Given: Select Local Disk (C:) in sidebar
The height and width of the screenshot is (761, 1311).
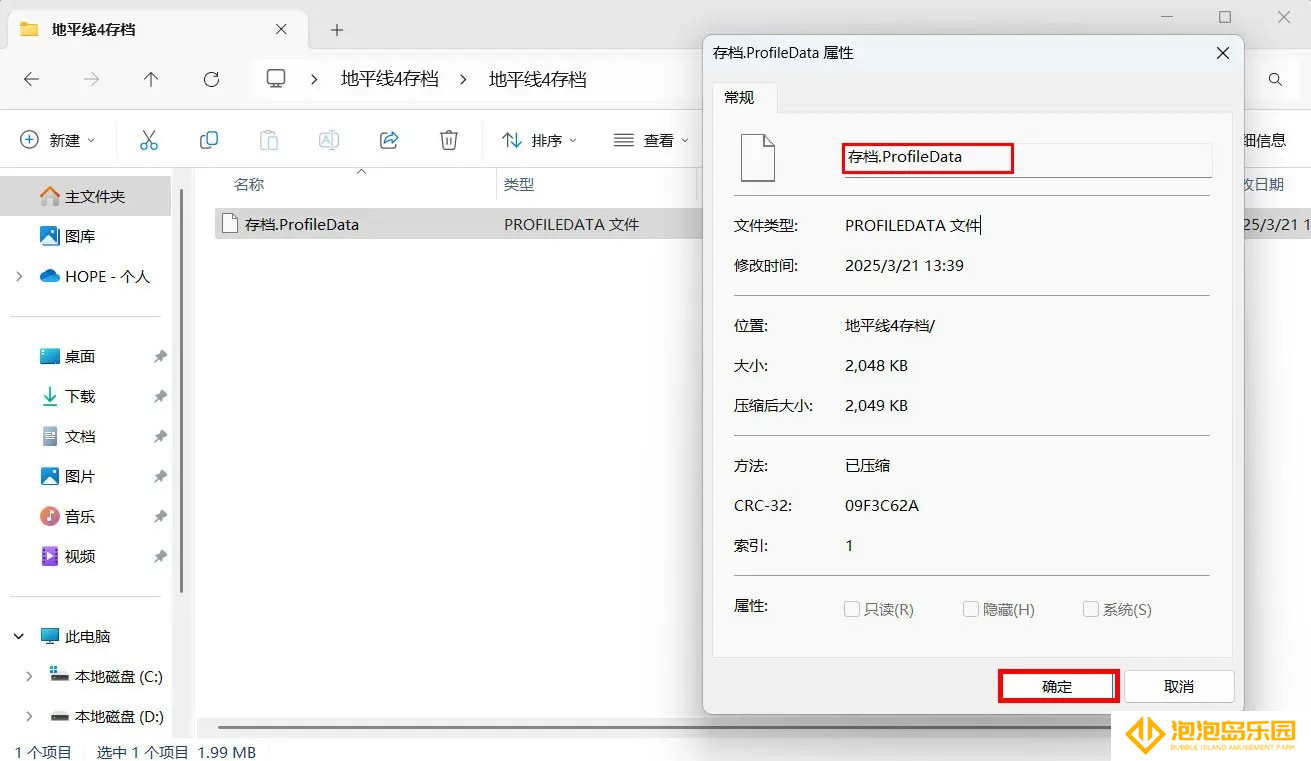Looking at the screenshot, I should 106,676.
